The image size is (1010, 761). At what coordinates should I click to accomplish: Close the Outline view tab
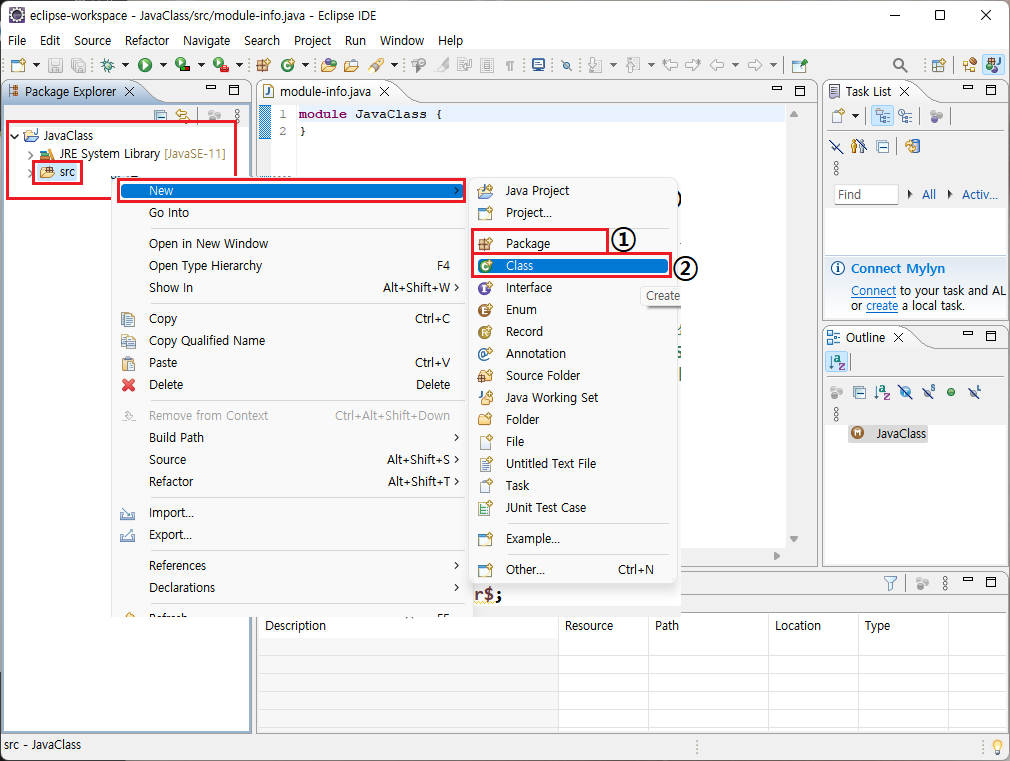[x=899, y=338]
